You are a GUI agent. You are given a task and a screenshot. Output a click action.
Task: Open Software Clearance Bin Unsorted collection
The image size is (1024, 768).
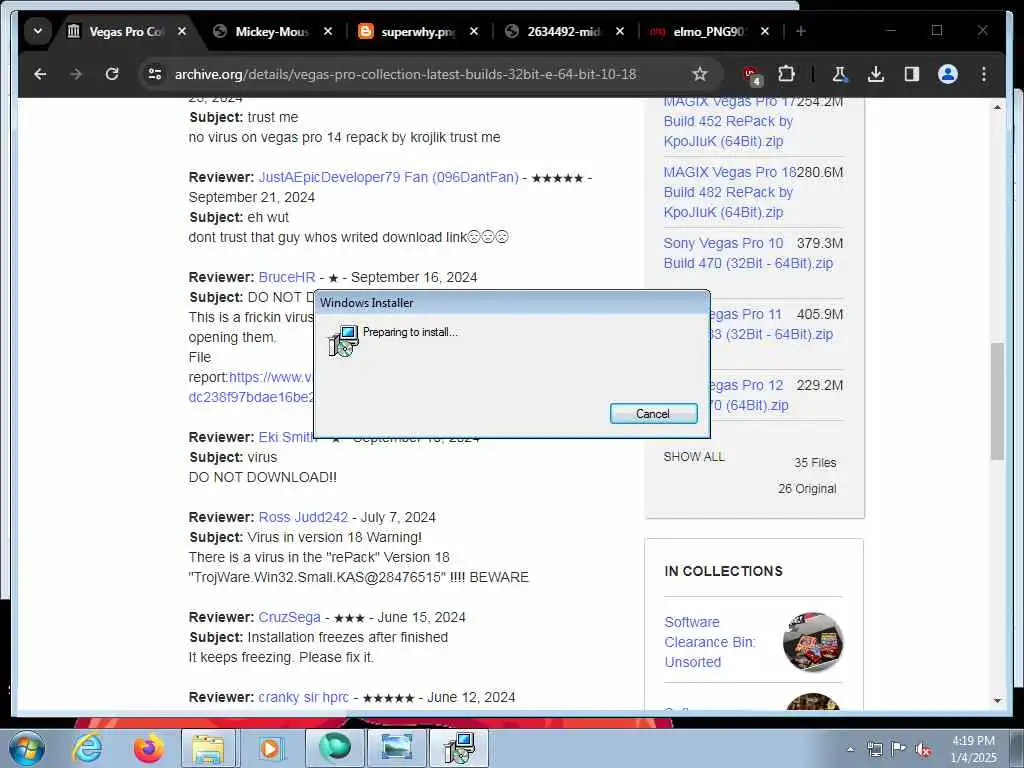pos(710,642)
